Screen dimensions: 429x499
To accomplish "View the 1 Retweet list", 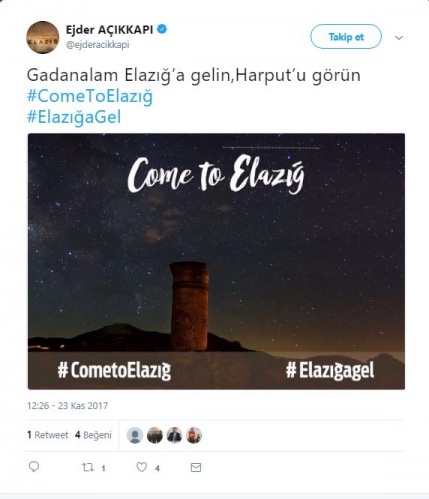I will pos(48,435).
